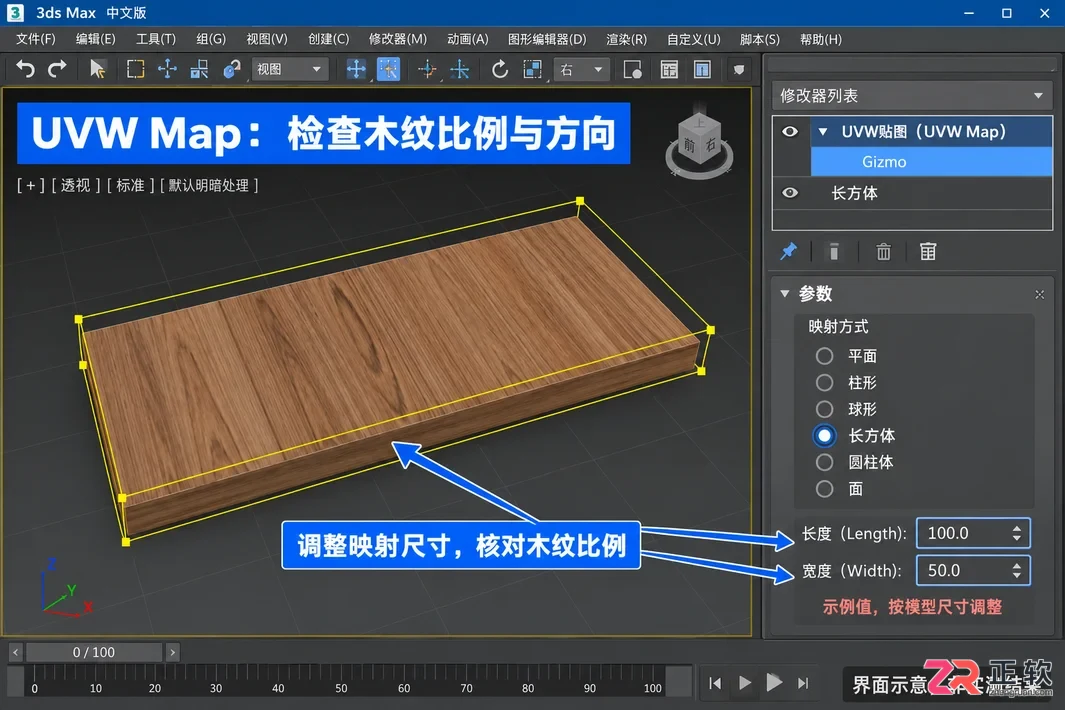Open the 图形编辑器(D) menu

click(x=547, y=39)
